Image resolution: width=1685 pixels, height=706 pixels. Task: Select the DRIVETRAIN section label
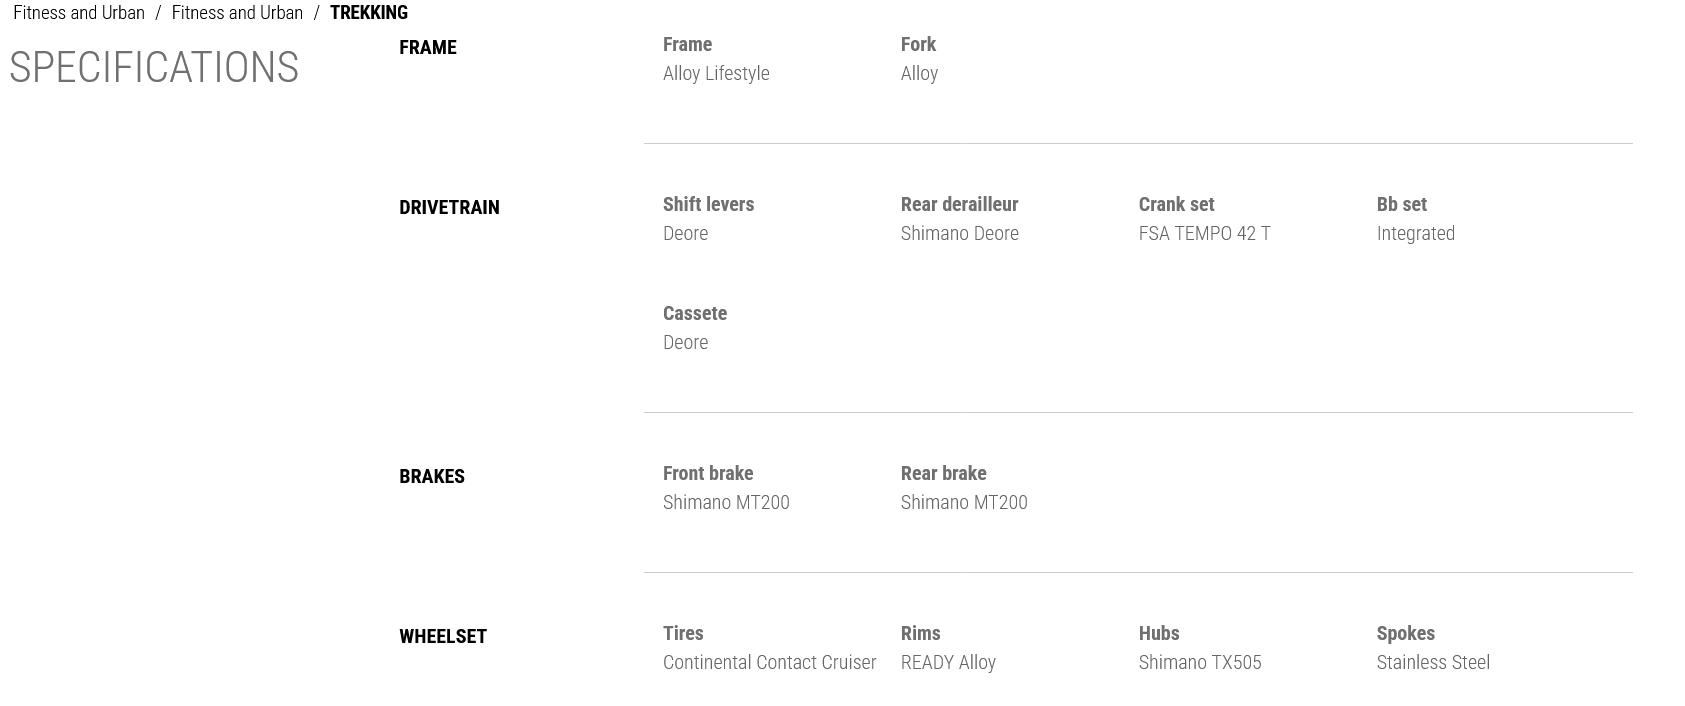(x=449, y=207)
